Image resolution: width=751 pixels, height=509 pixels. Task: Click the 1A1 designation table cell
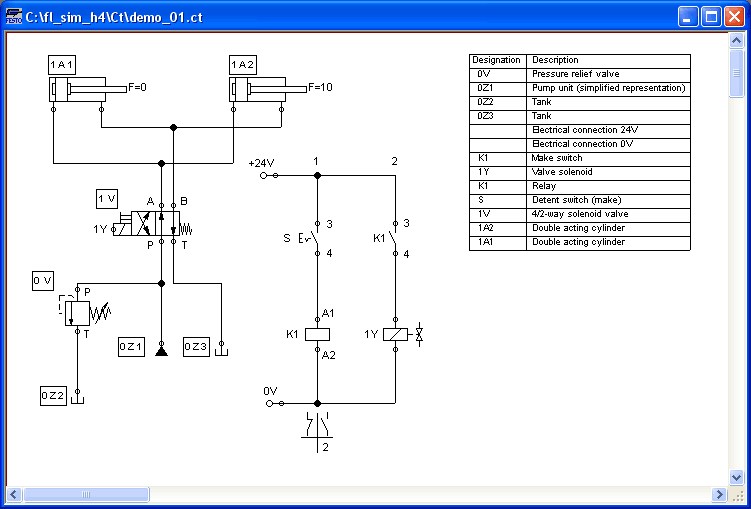click(x=498, y=242)
